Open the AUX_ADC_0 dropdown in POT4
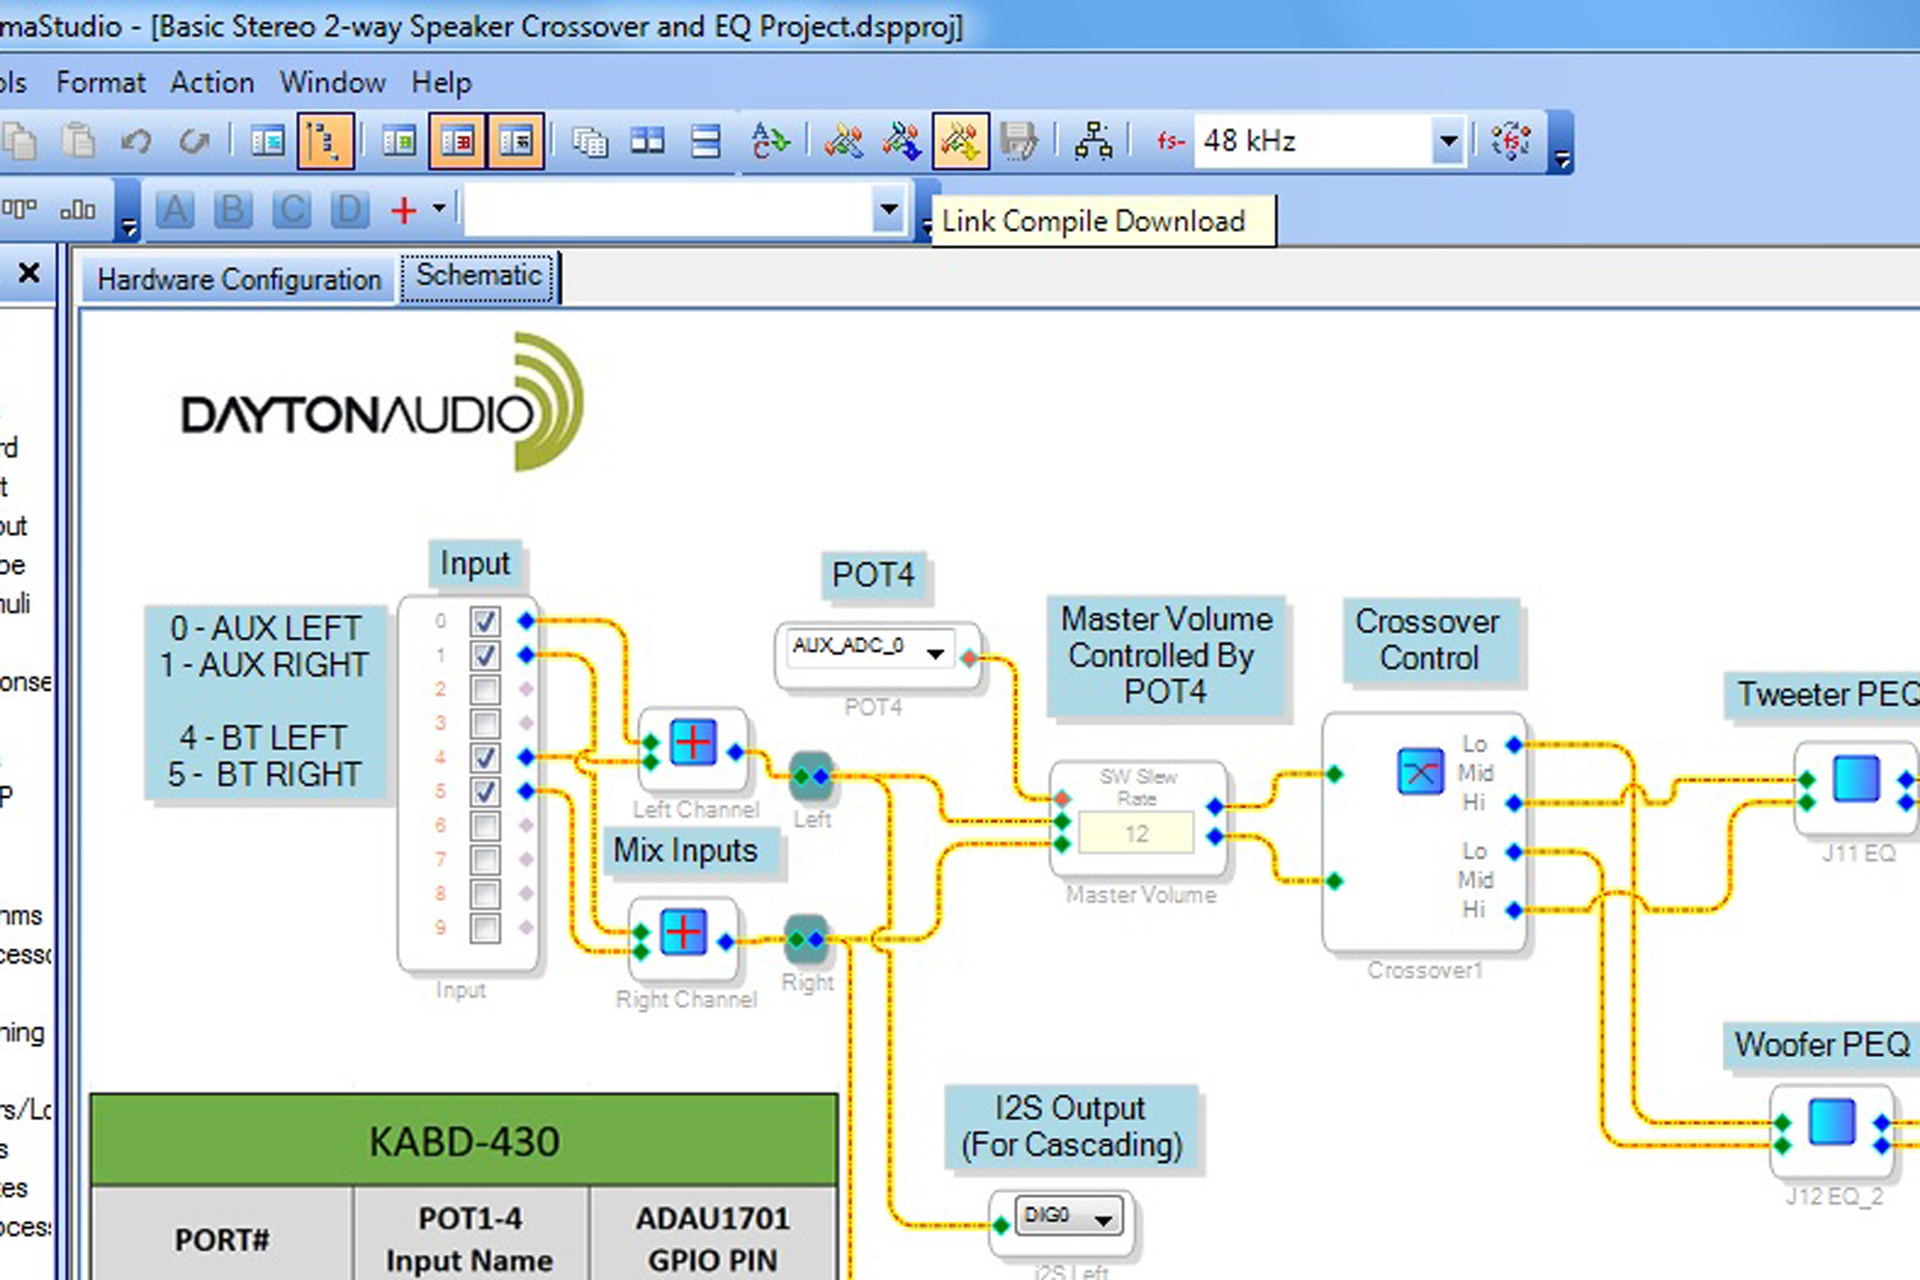 (x=935, y=653)
